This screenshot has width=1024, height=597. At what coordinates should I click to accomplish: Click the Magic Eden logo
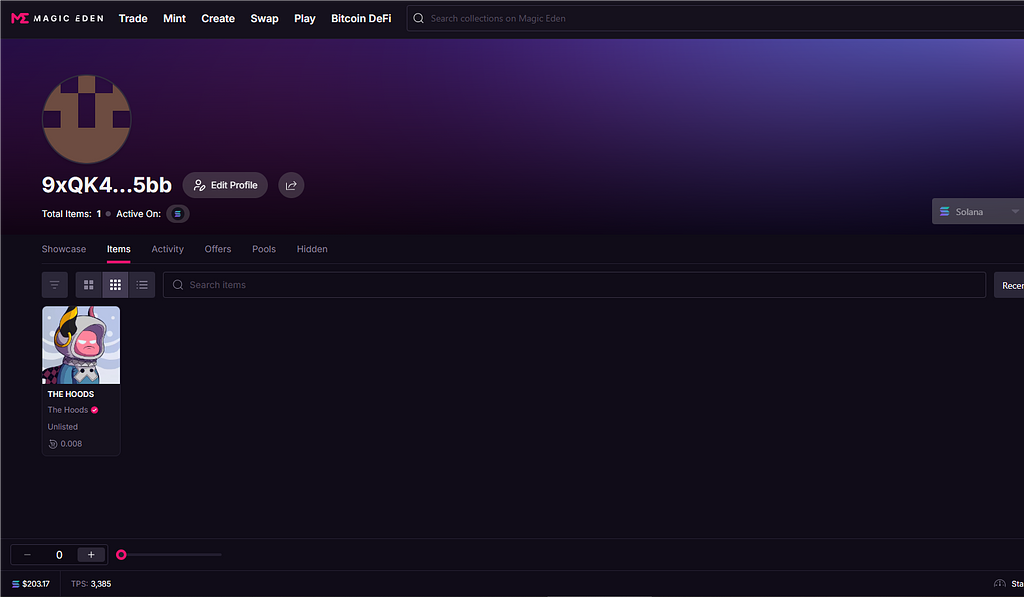point(57,18)
